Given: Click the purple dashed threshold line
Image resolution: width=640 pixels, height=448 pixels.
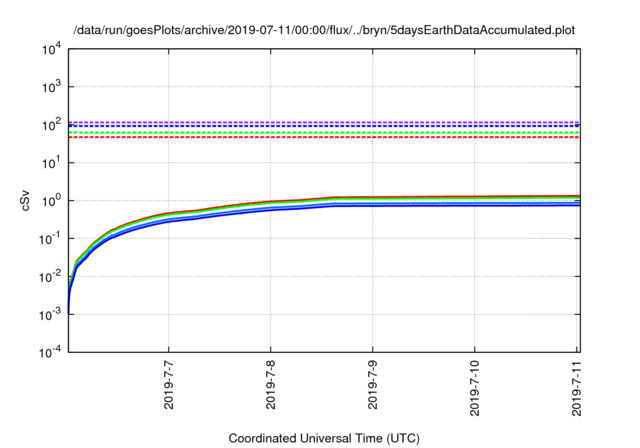Looking at the screenshot, I should (324, 122).
